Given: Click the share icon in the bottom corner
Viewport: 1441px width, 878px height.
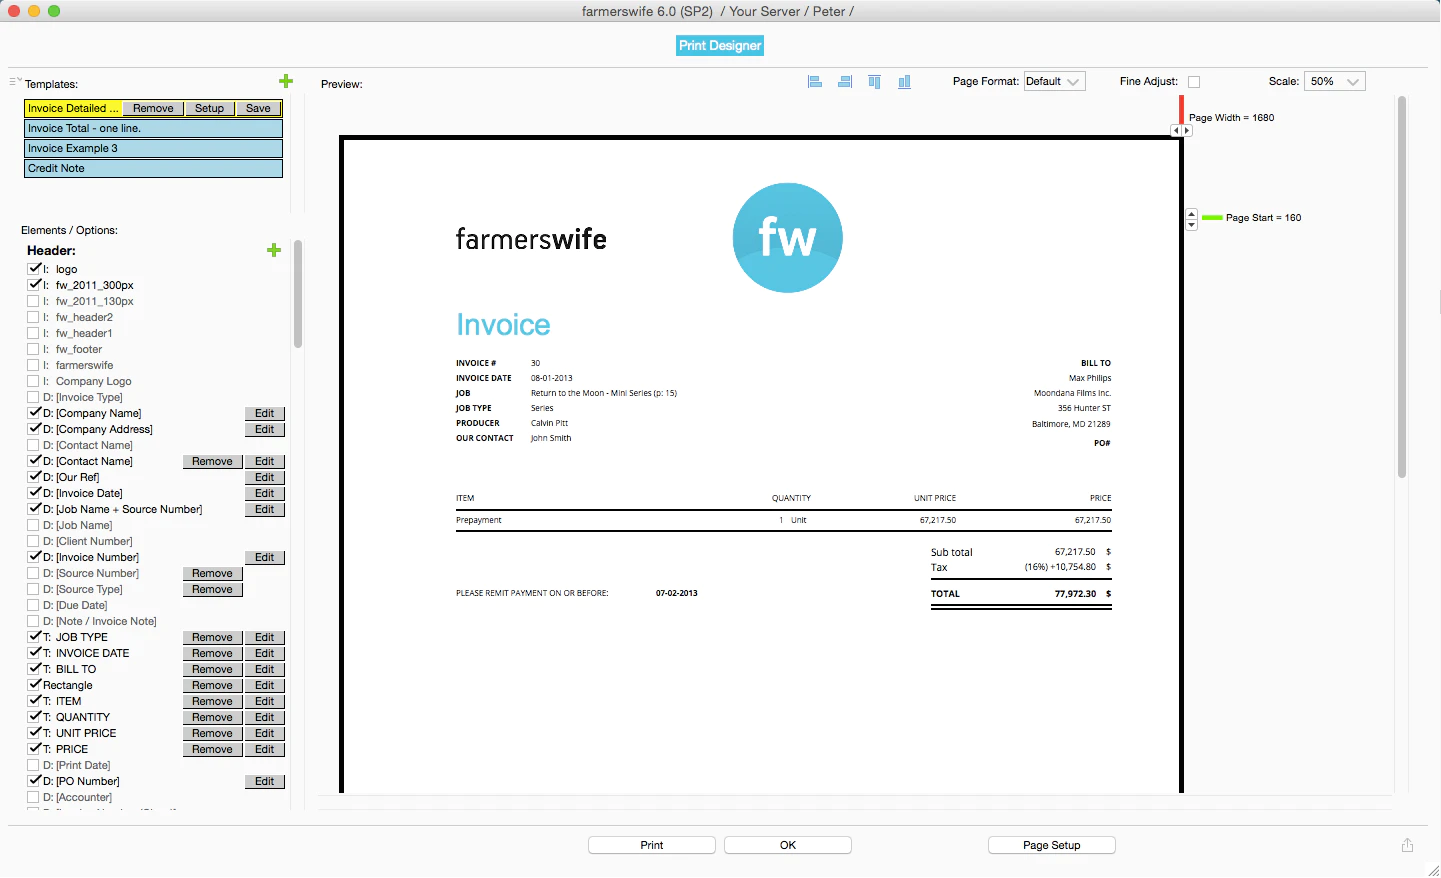Looking at the screenshot, I should coord(1407,845).
